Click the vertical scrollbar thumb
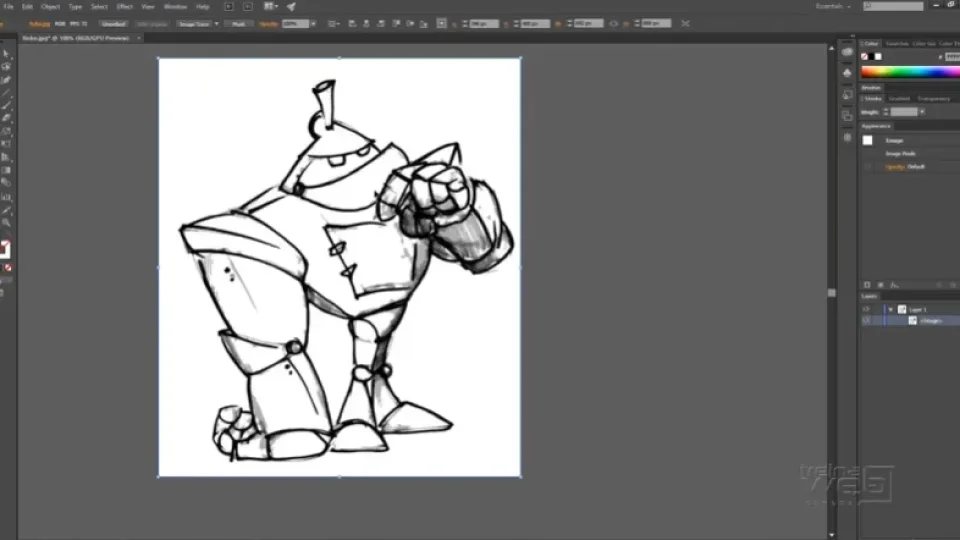The width and height of the screenshot is (960, 540). [831, 293]
